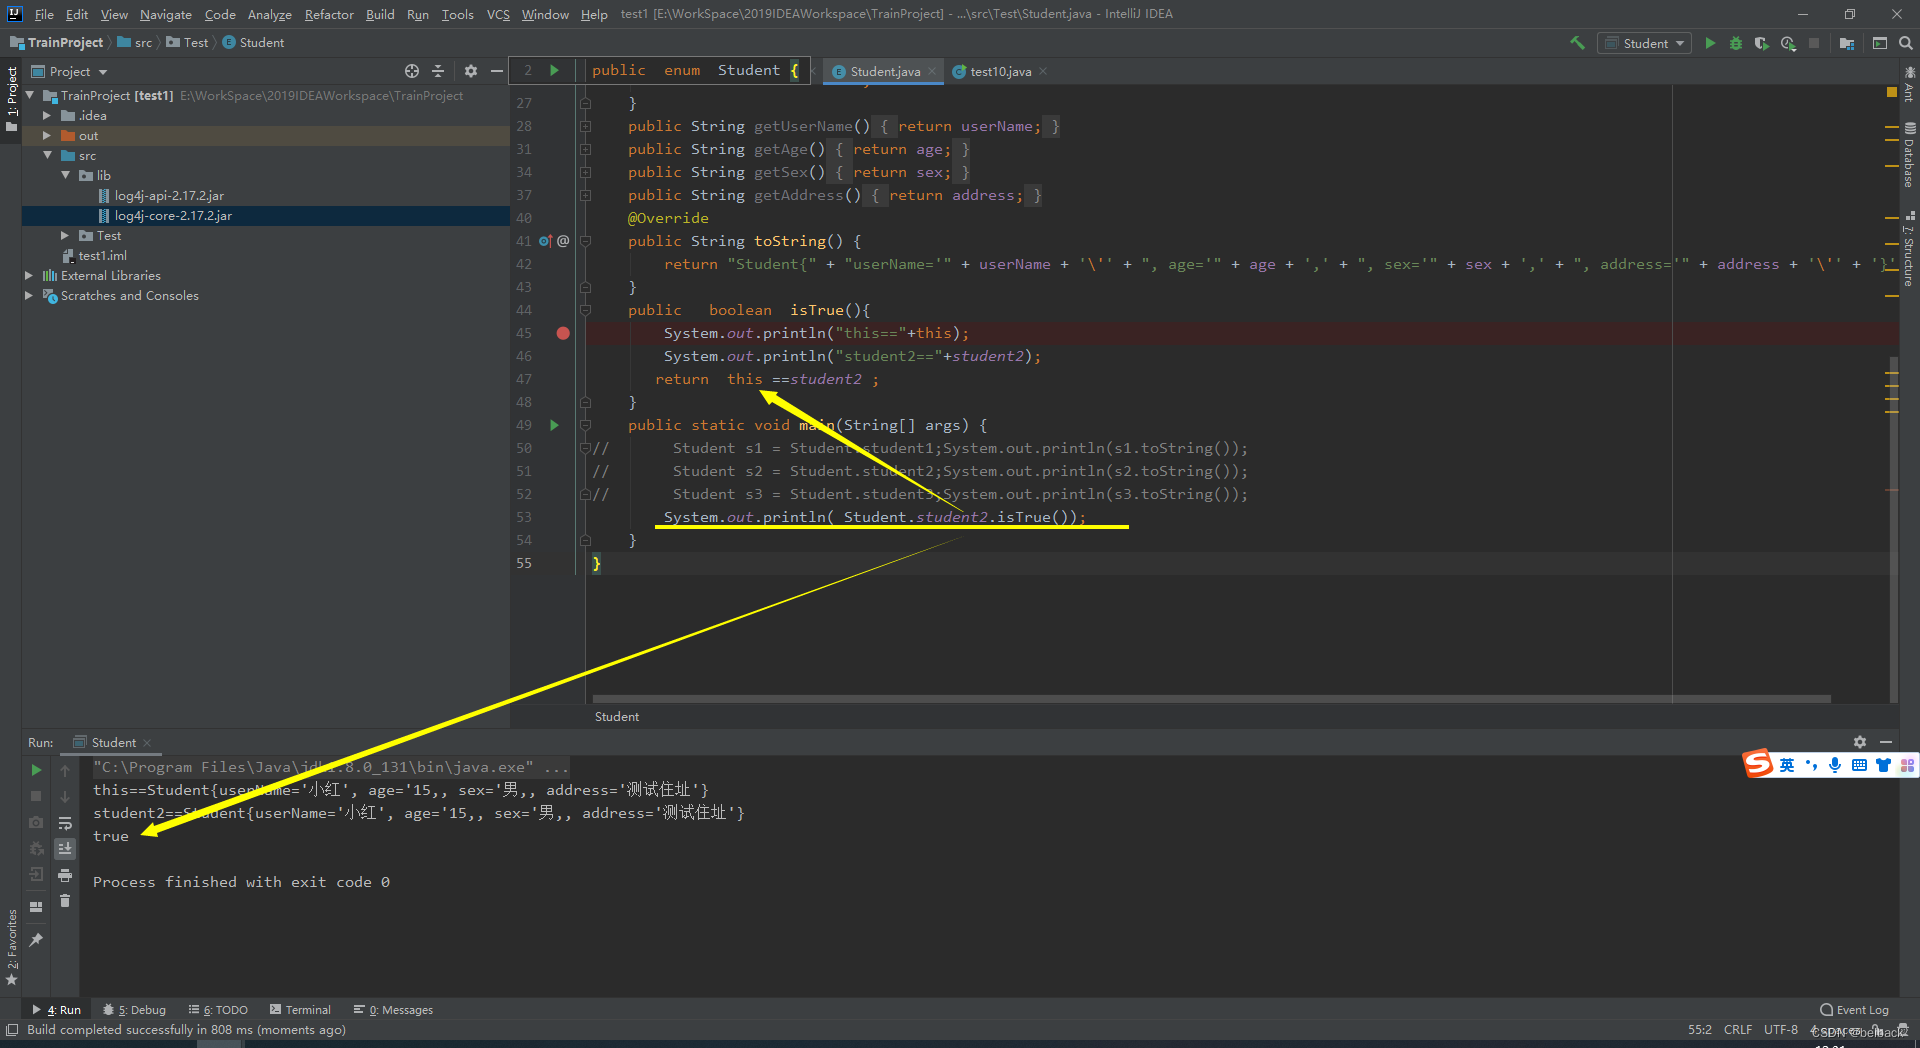Expand the out folder
This screenshot has width=1920, height=1048.
[47, 135]
